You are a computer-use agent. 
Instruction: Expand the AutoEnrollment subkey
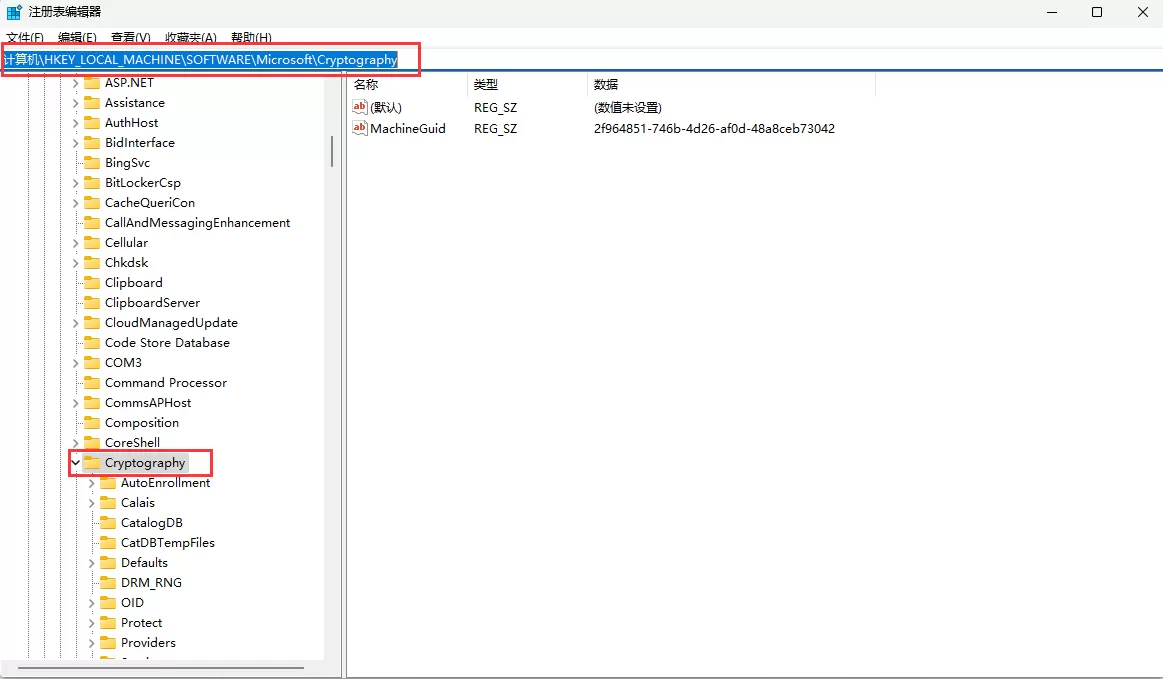(91, 483)
